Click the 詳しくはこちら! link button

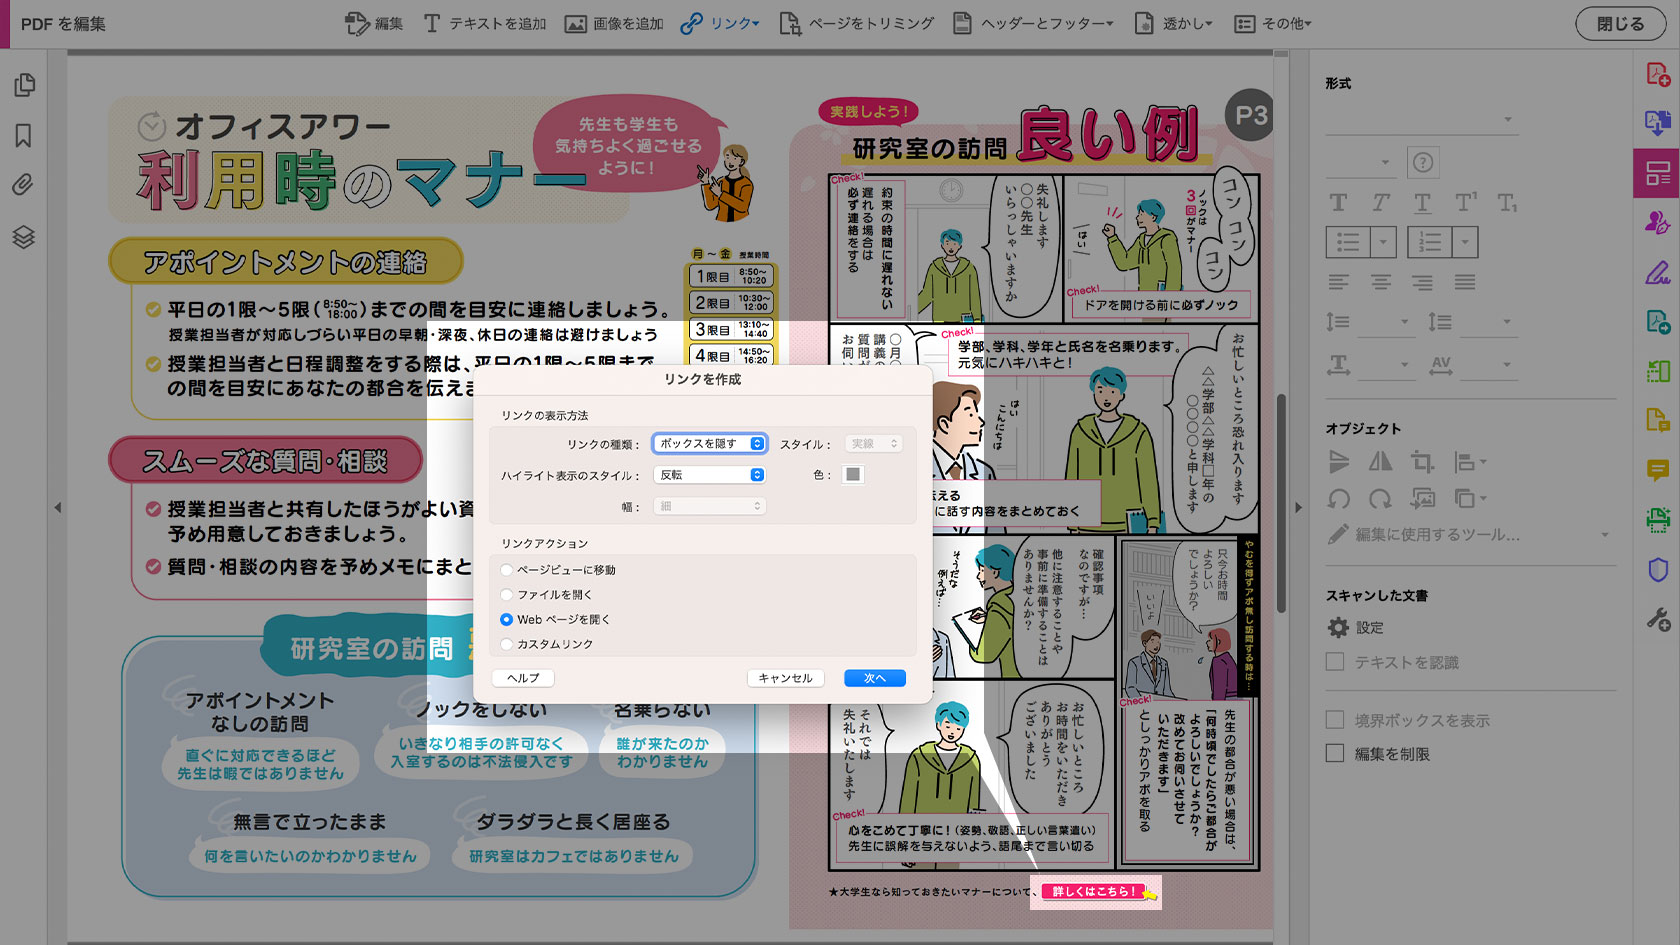(1093, 891)
